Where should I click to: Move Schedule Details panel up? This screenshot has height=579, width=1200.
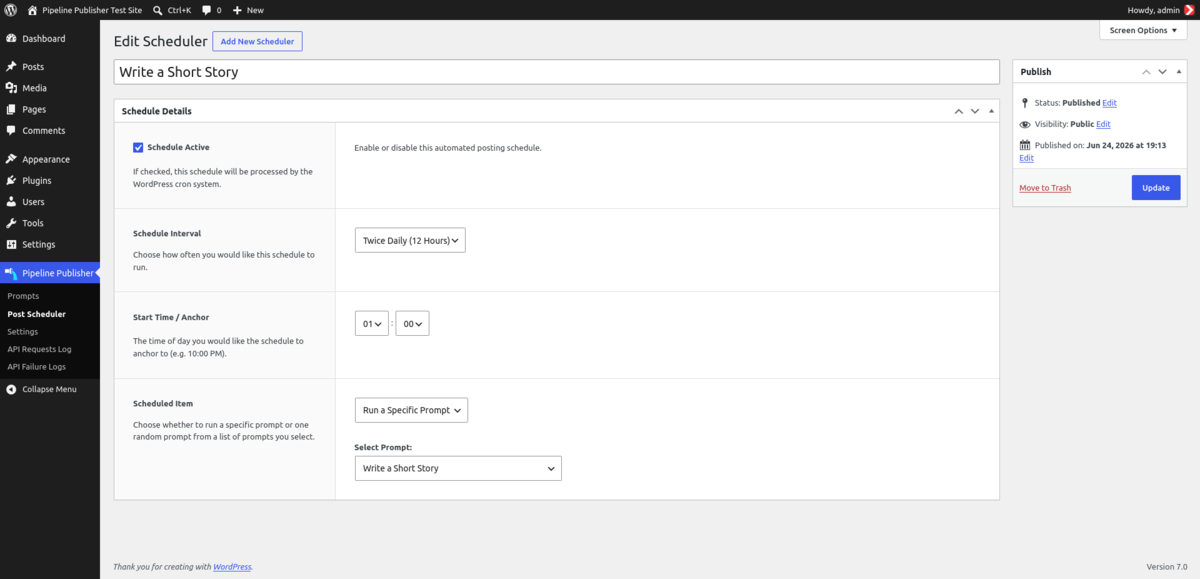959,111
